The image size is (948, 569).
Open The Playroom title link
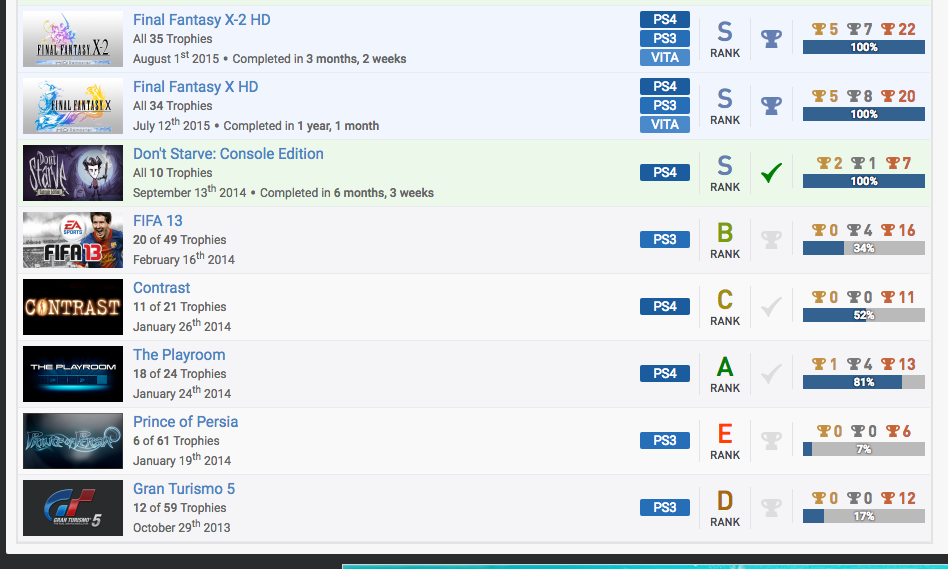coord(179,355)
